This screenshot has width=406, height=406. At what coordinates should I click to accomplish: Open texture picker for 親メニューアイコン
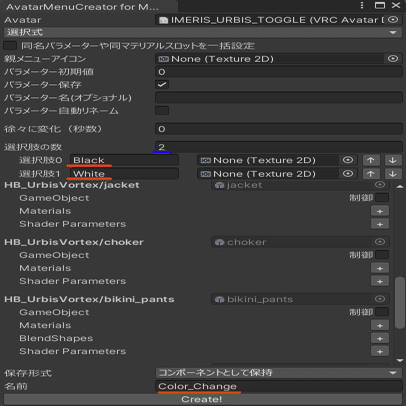click(393, 59)
